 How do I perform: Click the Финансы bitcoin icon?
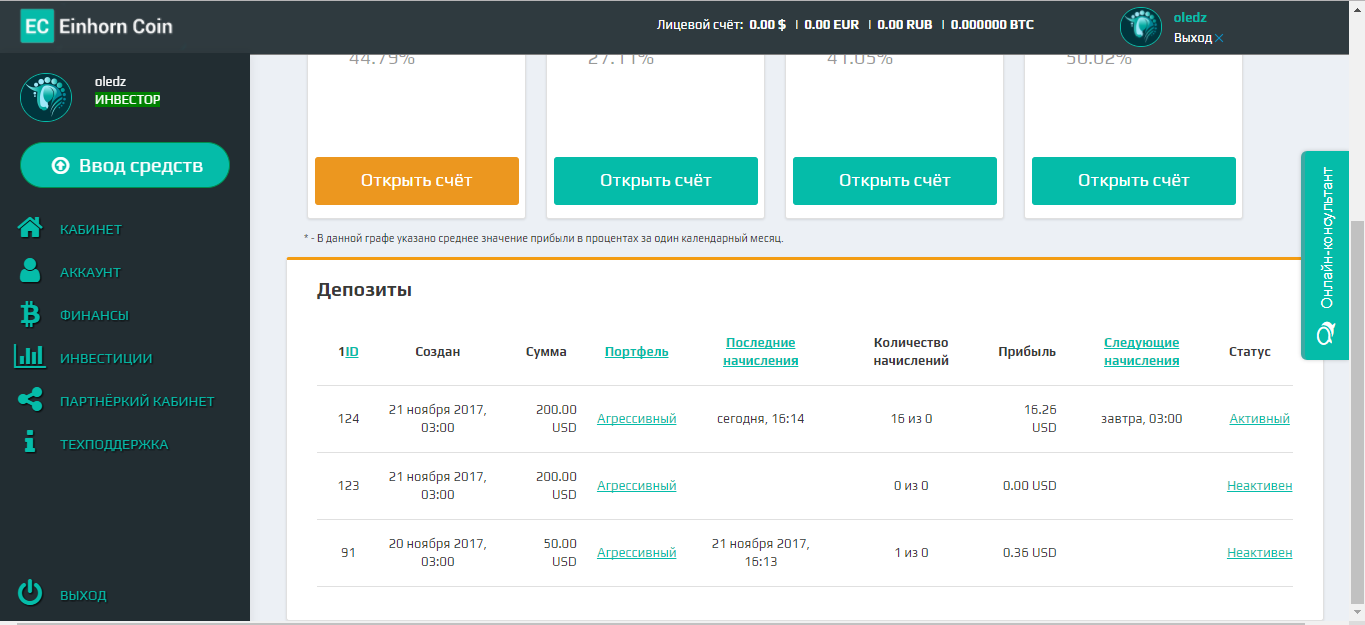click(x=30, y=315)
